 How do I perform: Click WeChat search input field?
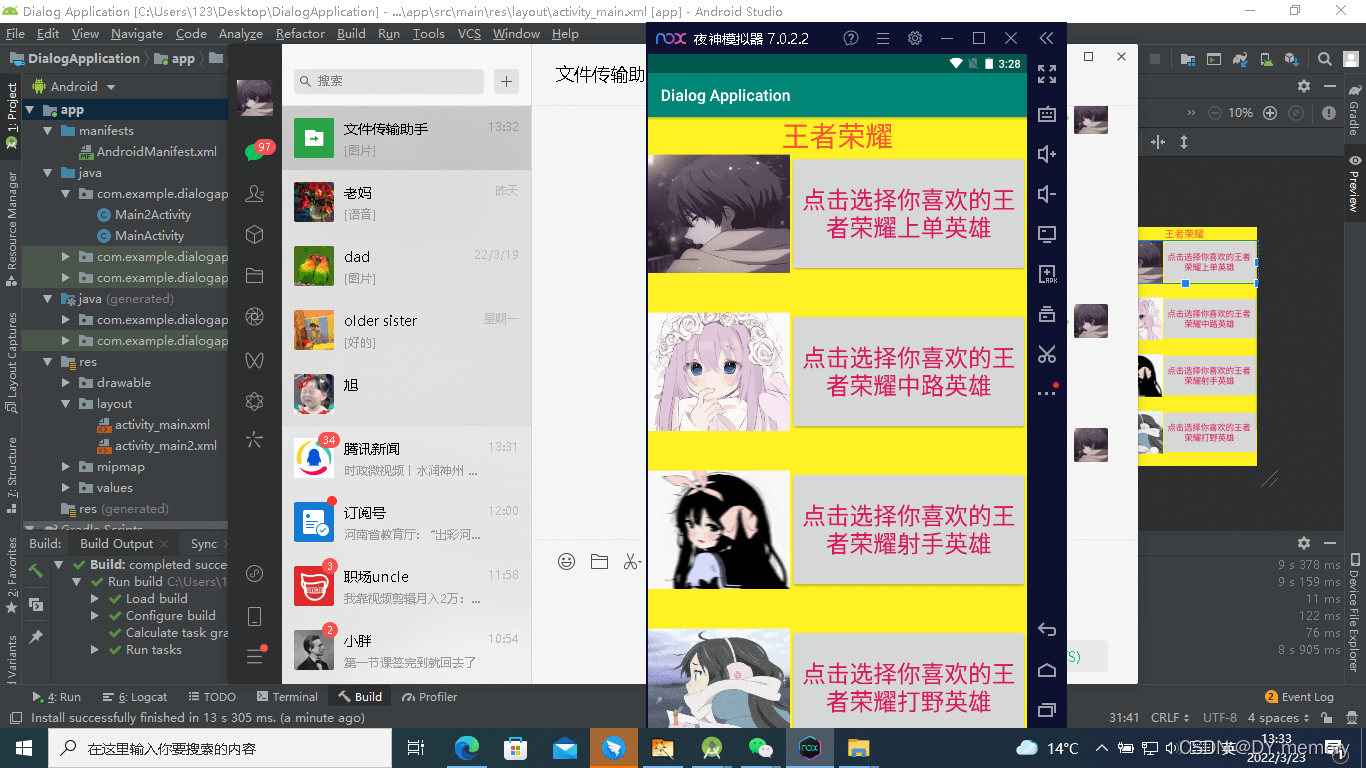point(389,81)
